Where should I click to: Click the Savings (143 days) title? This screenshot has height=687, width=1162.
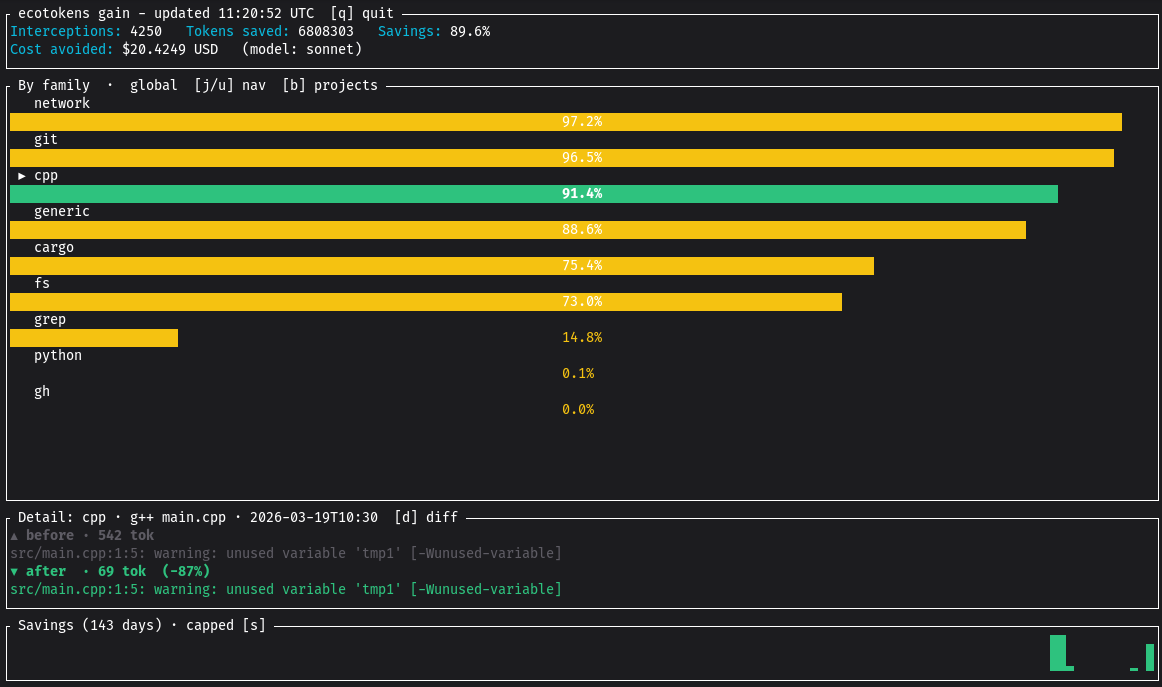point(90,625)
